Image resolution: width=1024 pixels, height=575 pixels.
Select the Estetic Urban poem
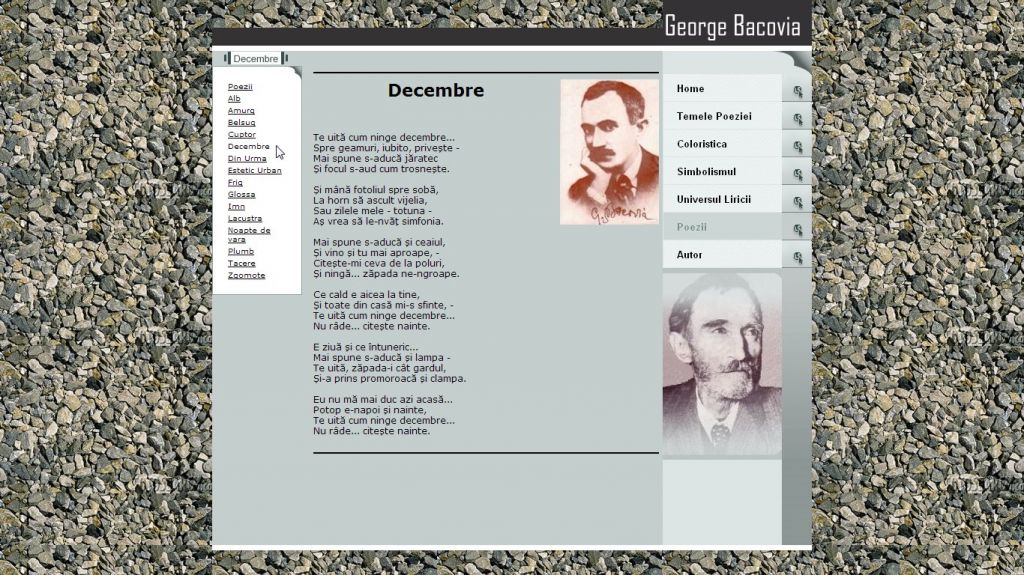click(x=254, y=170)
